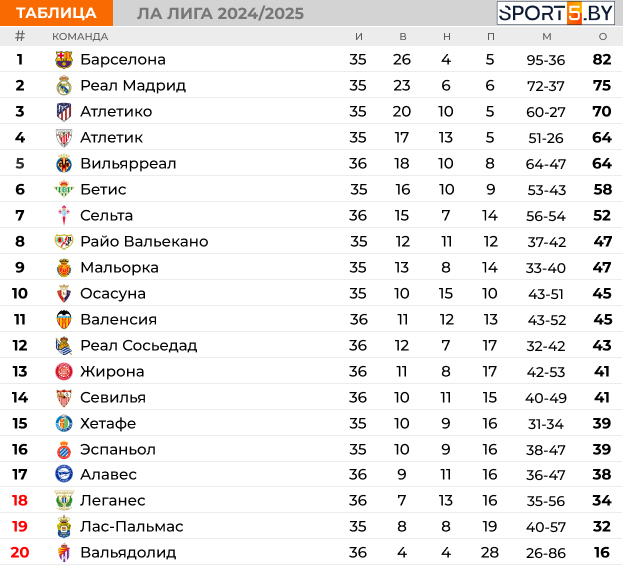The height and width of the screenshot is (565, 623).
Task: Click the Atlético Madrid striped crest
Action: (x=64, y=112)
